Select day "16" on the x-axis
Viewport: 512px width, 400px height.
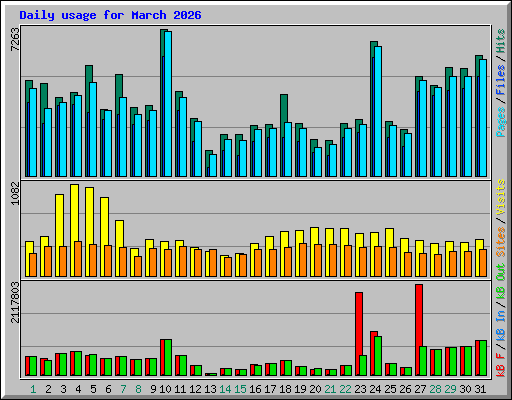(255, 389)
